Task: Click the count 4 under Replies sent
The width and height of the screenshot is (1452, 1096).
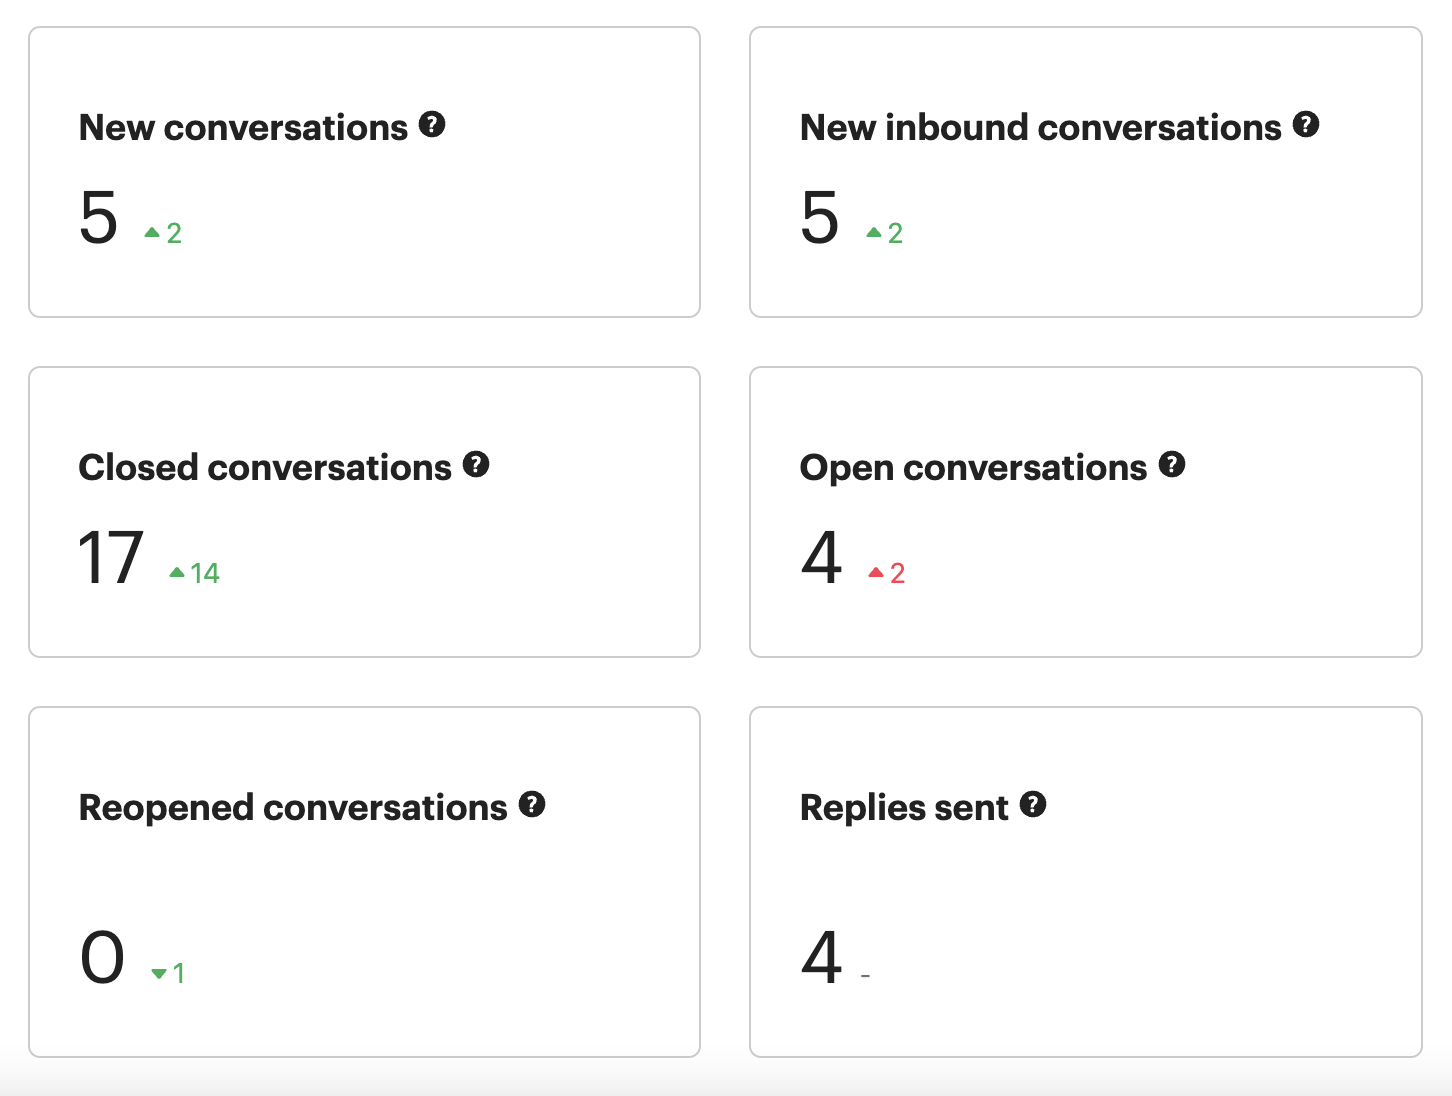Action: 821,958
